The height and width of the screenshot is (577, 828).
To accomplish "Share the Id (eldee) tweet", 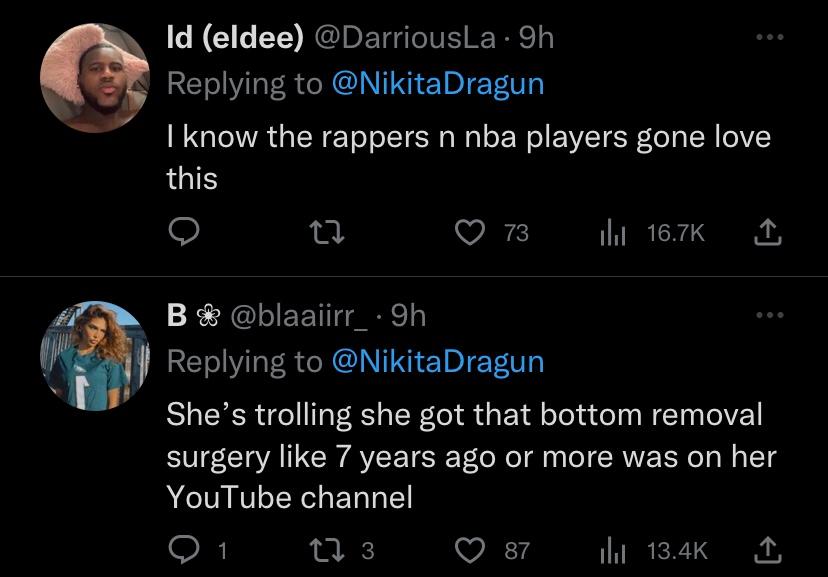I will click(x=764, y=233).
